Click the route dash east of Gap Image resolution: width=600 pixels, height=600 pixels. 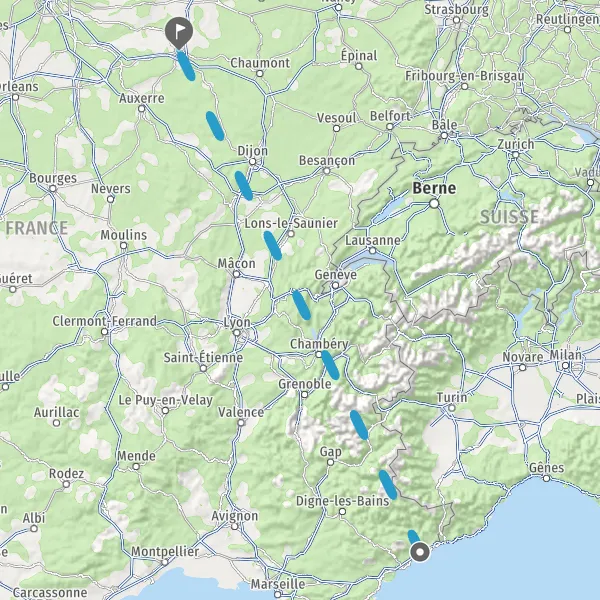tap(359, 425)
